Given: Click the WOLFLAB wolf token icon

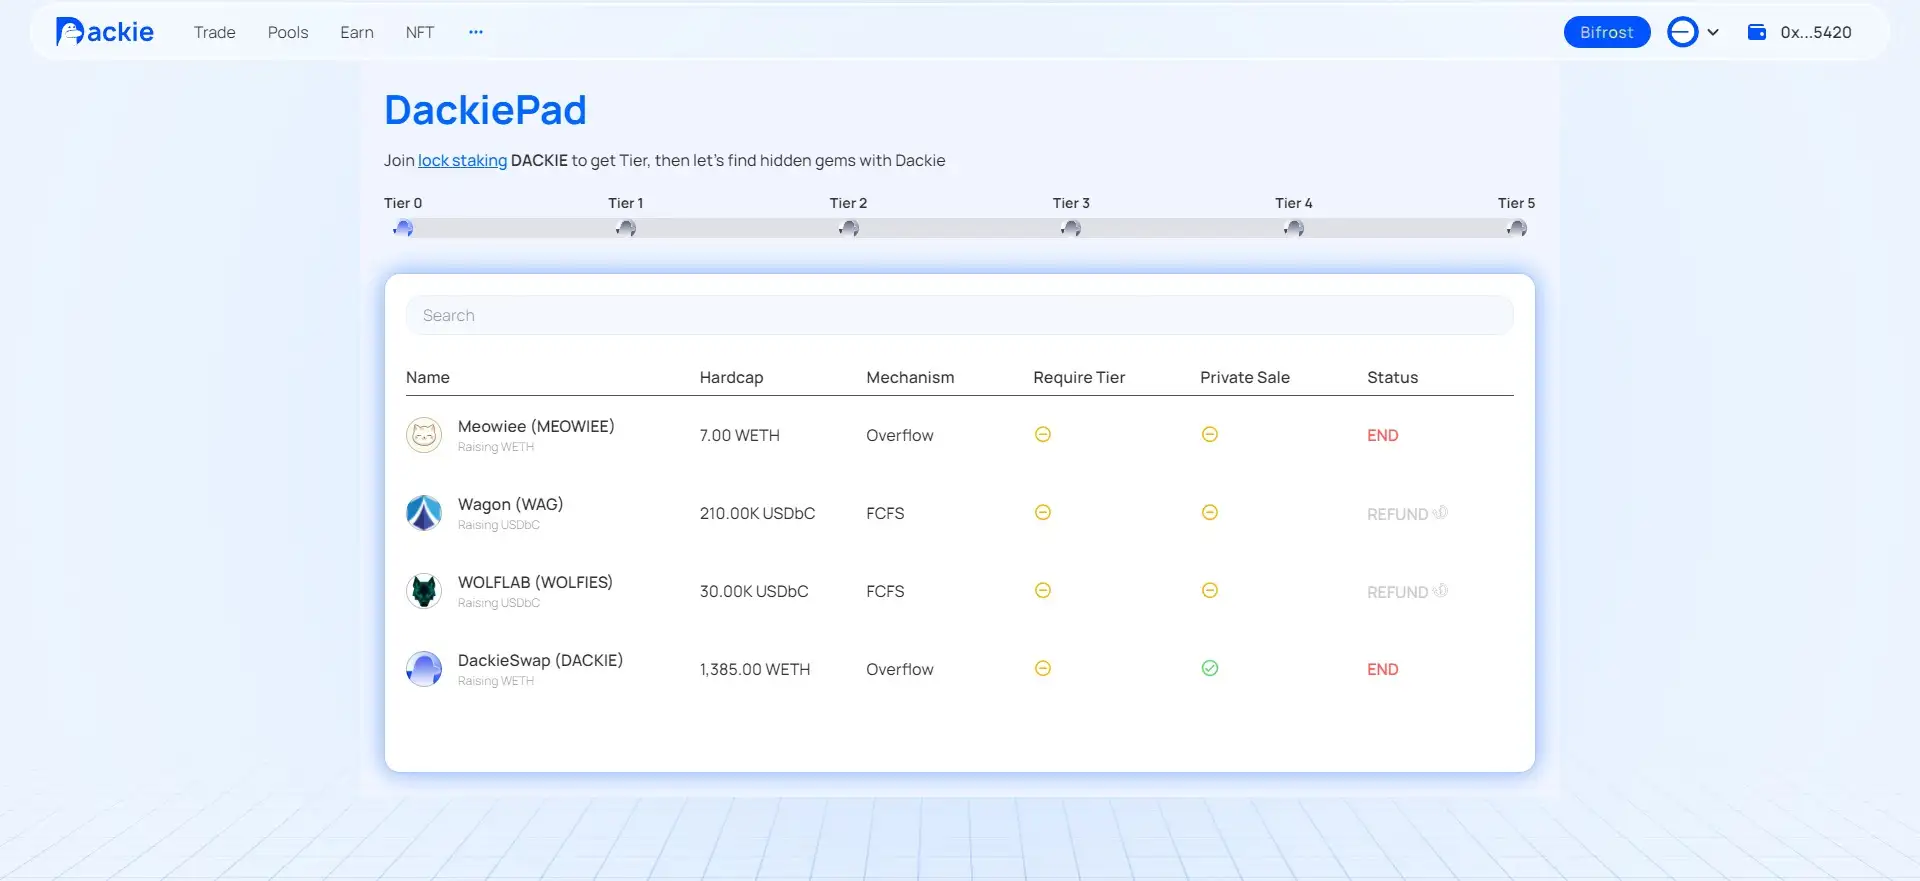Looking at the screenshot, I should click(x=424, y=591).
